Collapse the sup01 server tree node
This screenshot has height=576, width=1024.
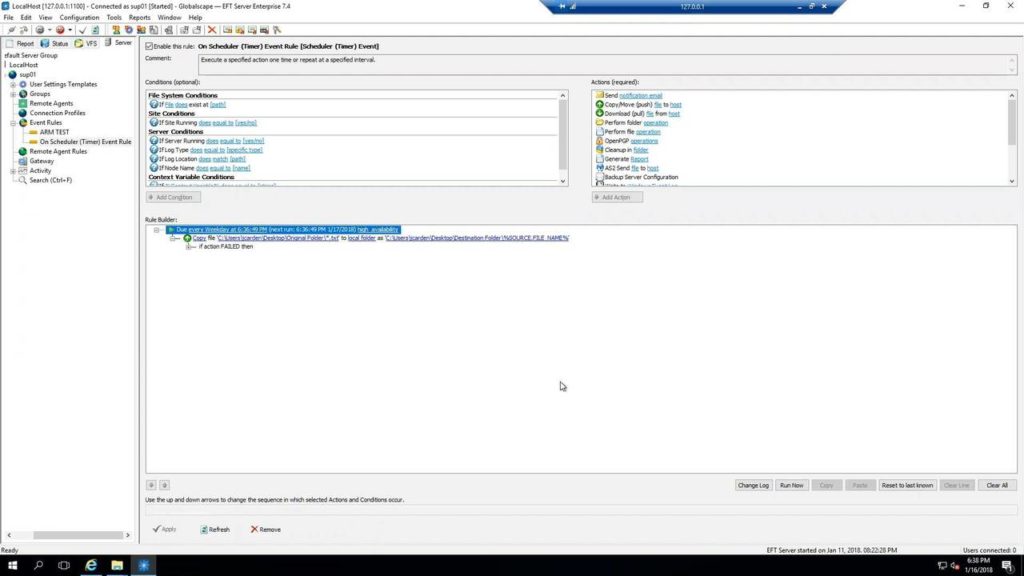pos(6,74)
